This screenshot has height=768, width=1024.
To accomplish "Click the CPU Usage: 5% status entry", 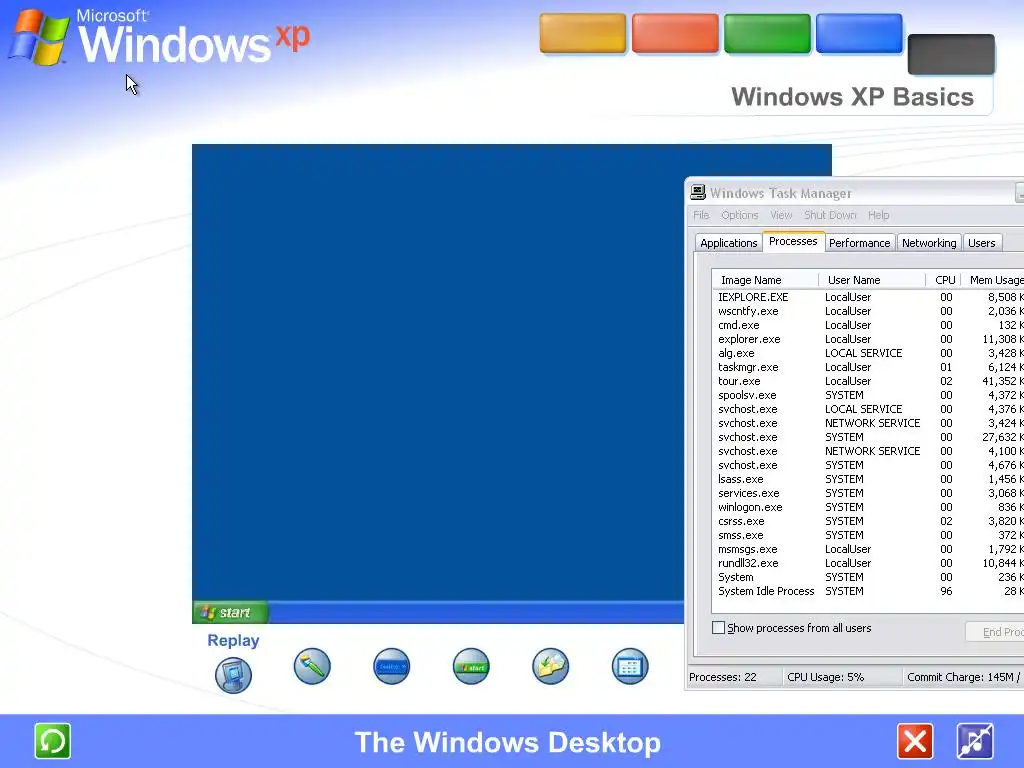I will [x=841, y=677].
